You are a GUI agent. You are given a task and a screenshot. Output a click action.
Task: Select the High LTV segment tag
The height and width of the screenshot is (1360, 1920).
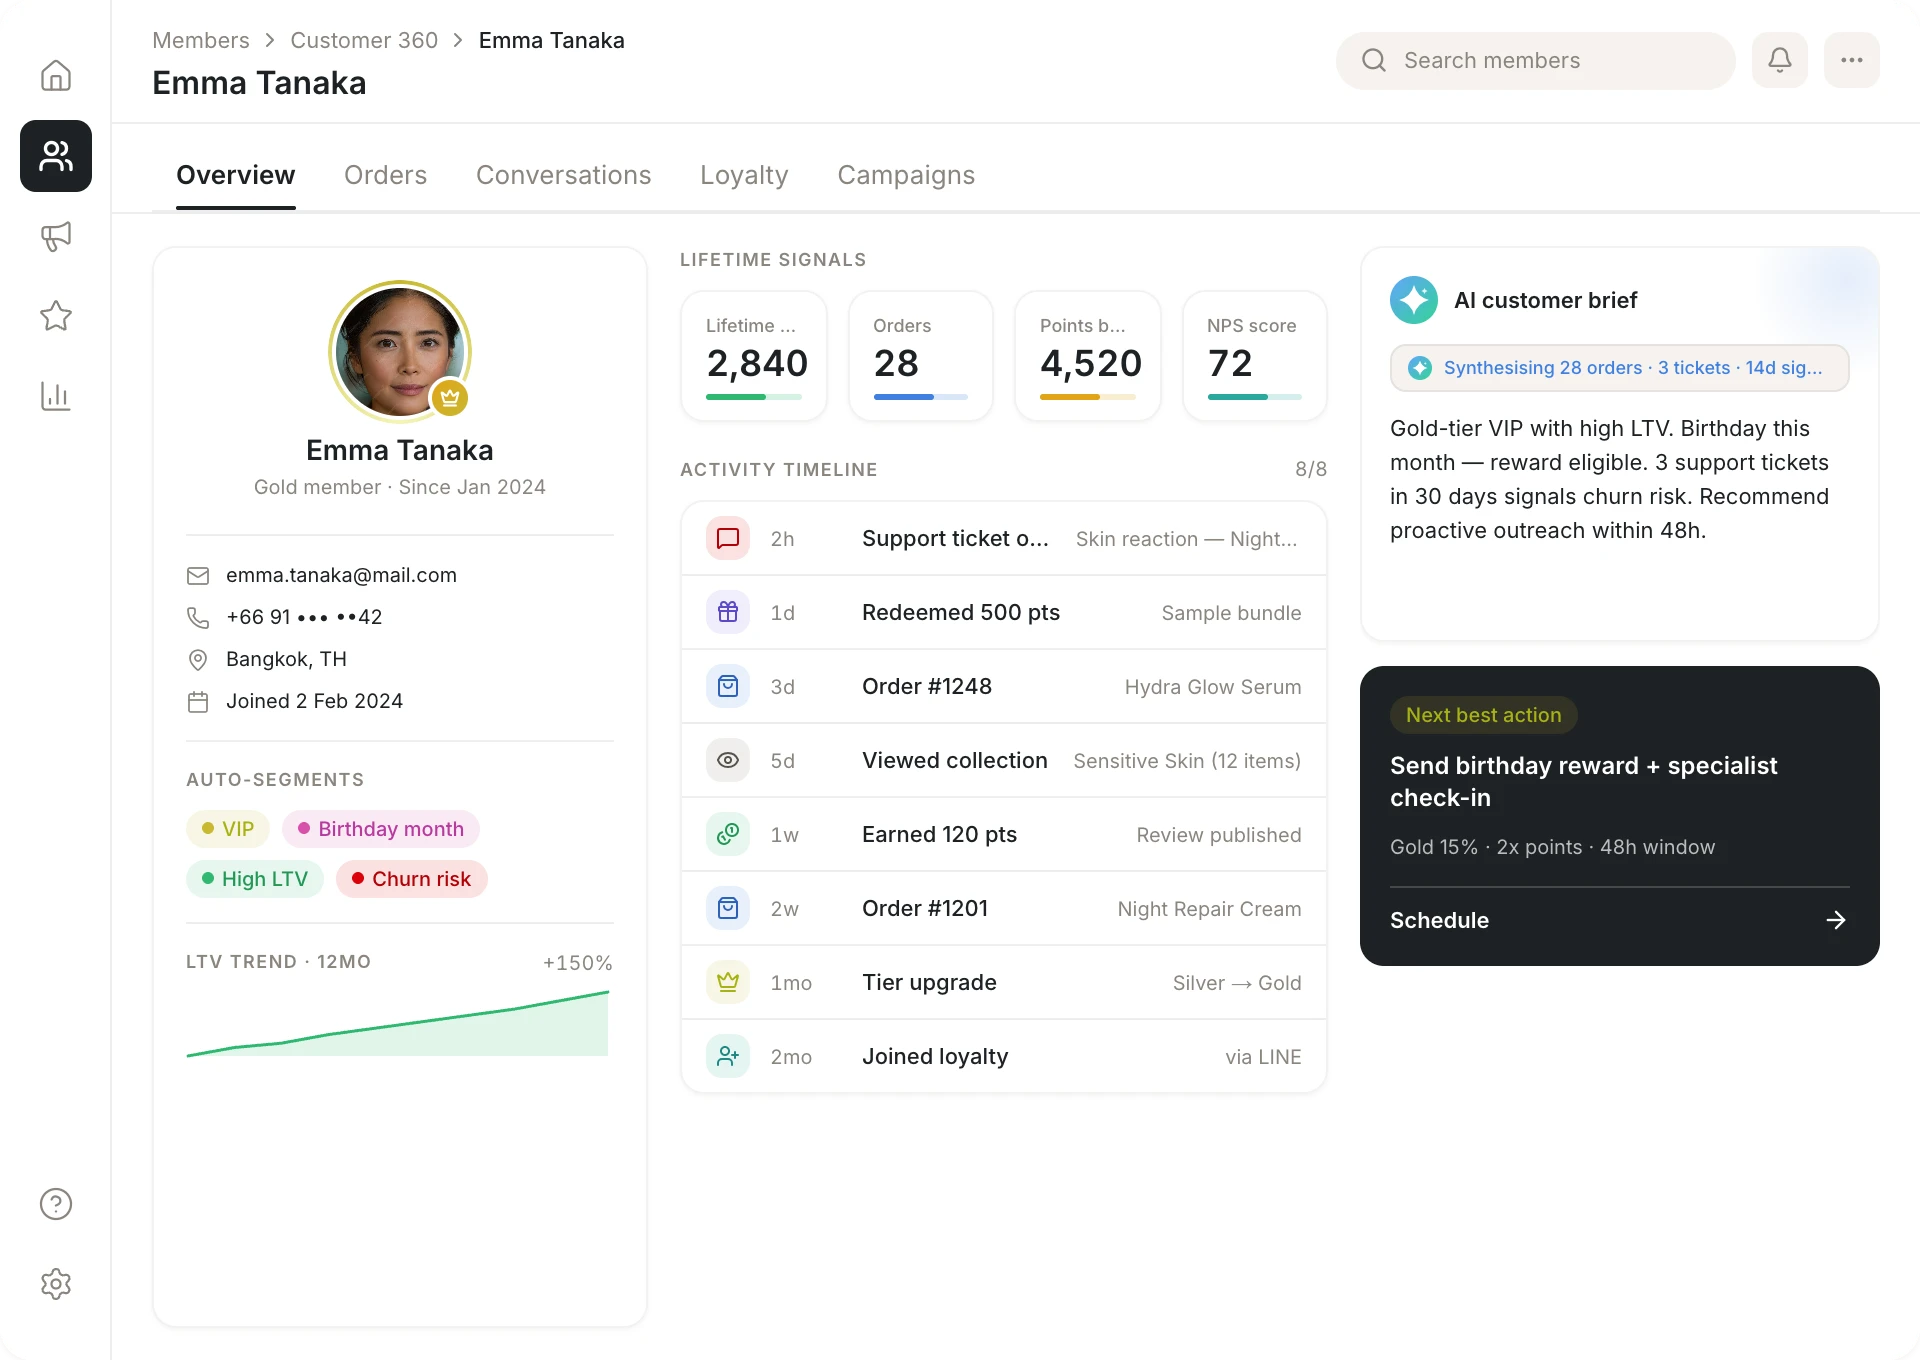pos(255,879)
